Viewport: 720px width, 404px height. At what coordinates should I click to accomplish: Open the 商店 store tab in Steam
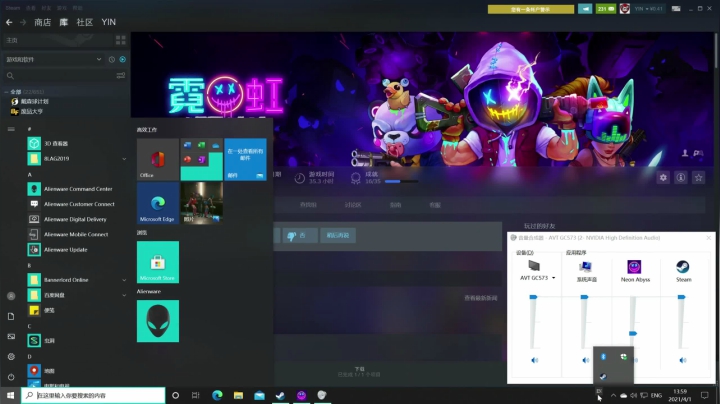[43, 22]
